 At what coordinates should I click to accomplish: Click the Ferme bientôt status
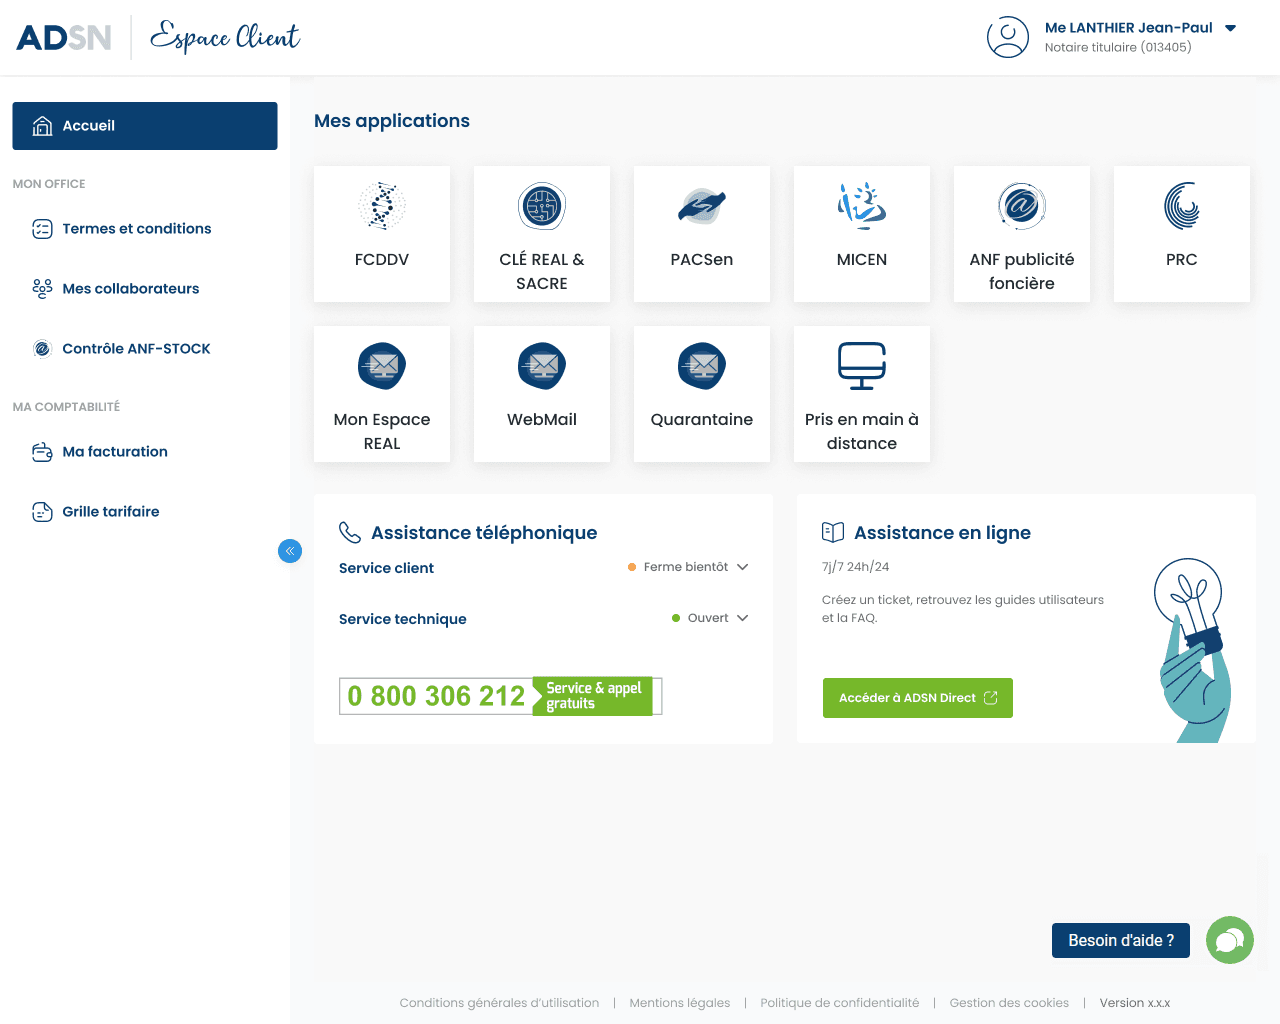[686, 567]
